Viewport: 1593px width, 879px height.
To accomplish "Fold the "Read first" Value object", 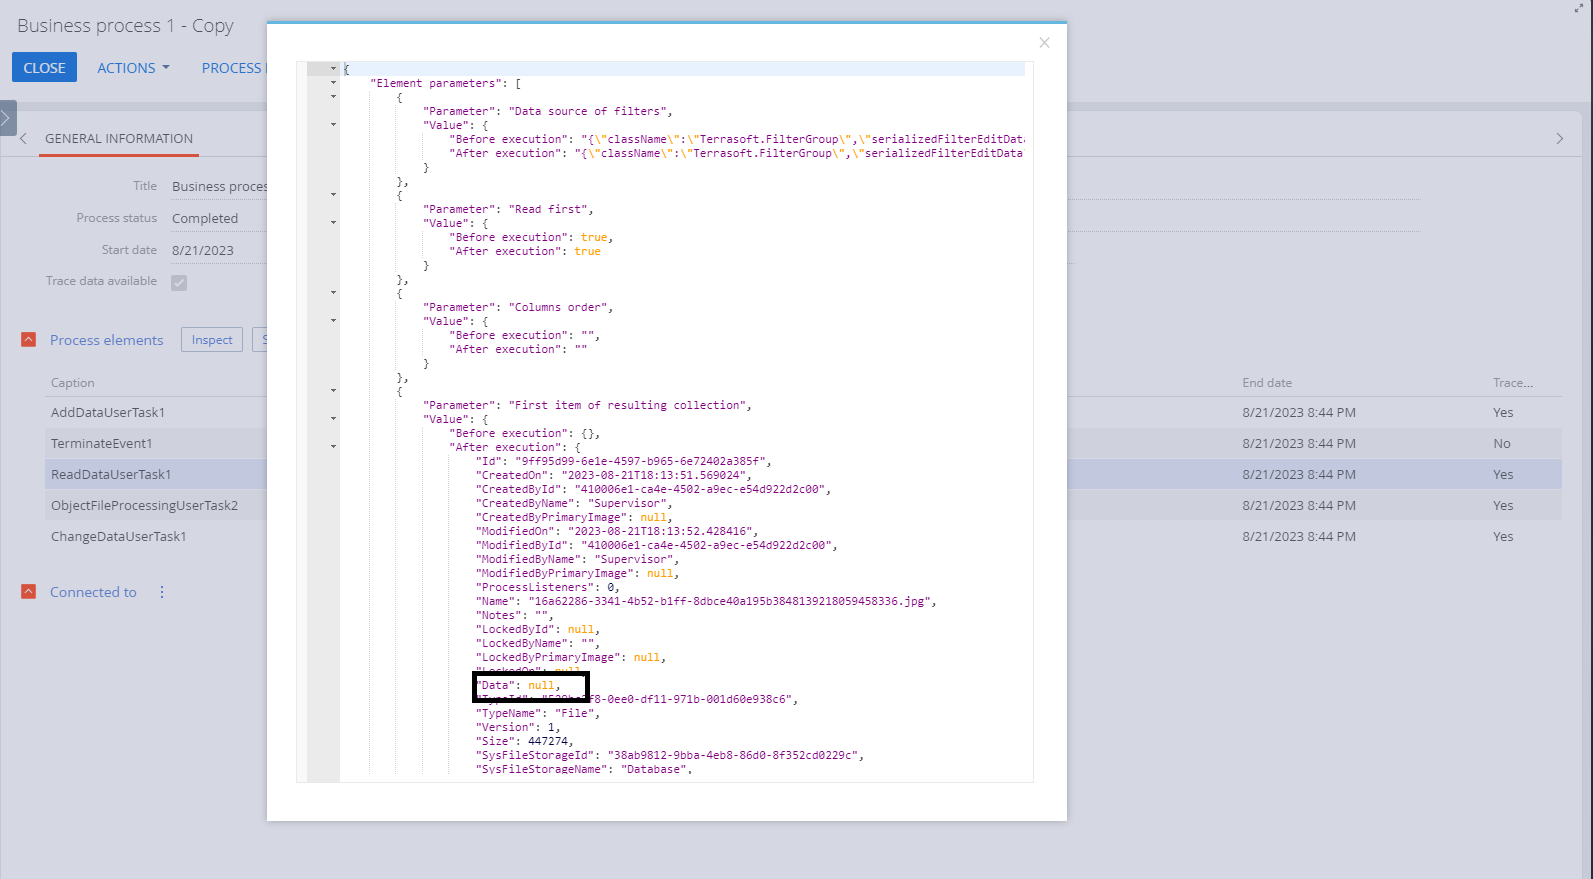I will [333, 223].
